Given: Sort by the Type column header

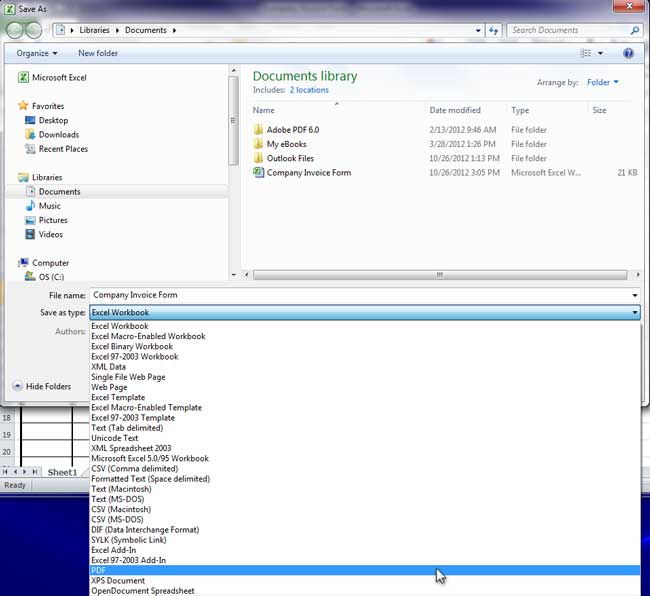Looking at the screenshot, I should 520,110.
